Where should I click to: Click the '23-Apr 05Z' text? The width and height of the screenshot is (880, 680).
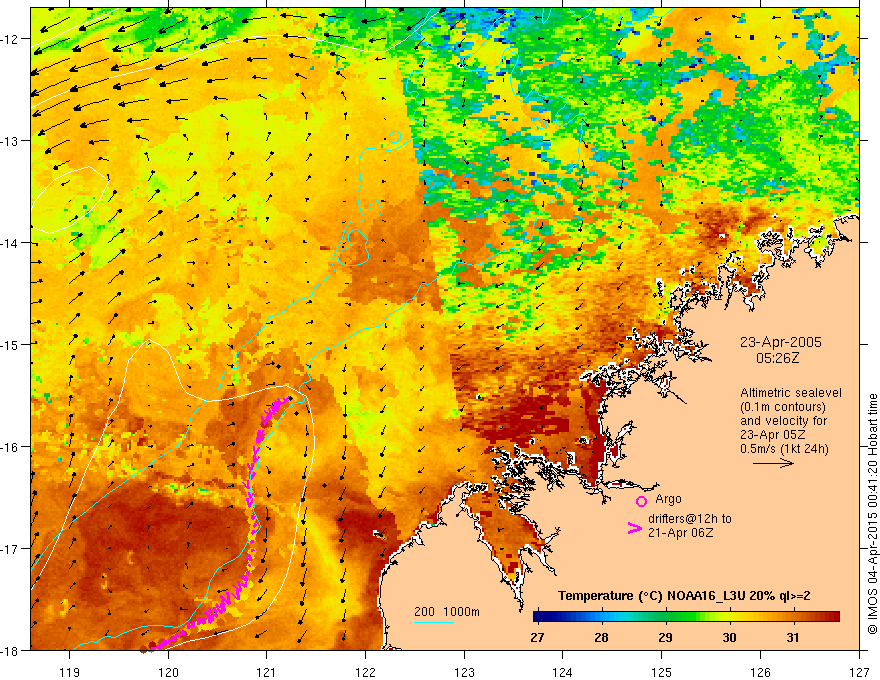[773, 435]
